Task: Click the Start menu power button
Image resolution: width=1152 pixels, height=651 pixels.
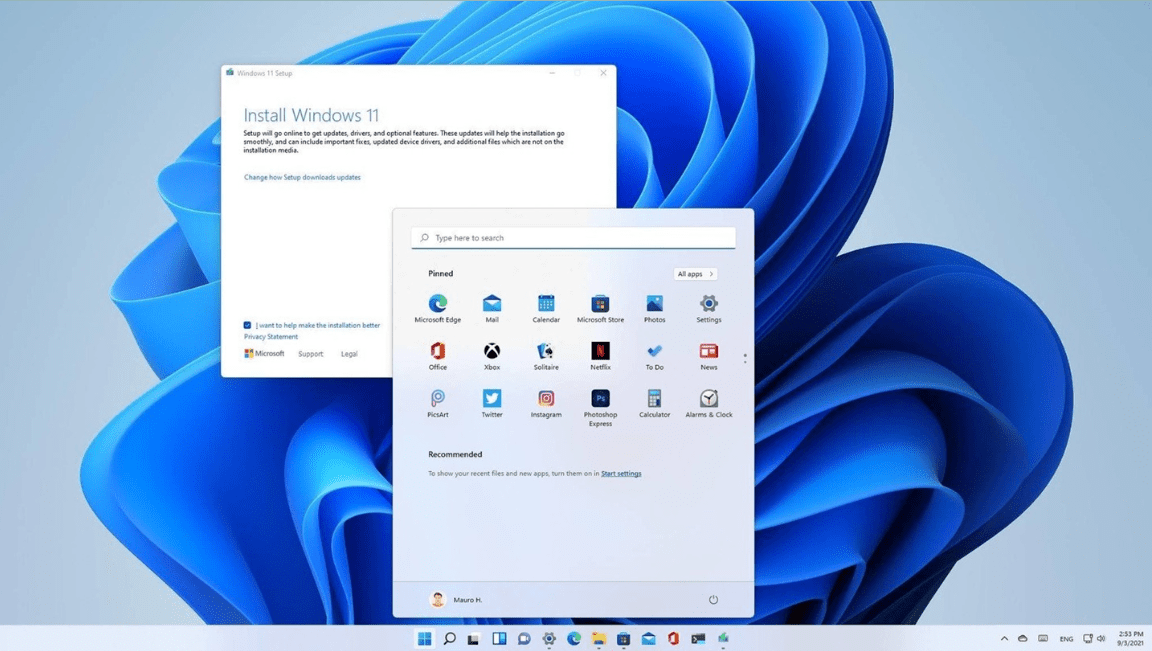Action: pyautogui.click(x=713, y=600)
